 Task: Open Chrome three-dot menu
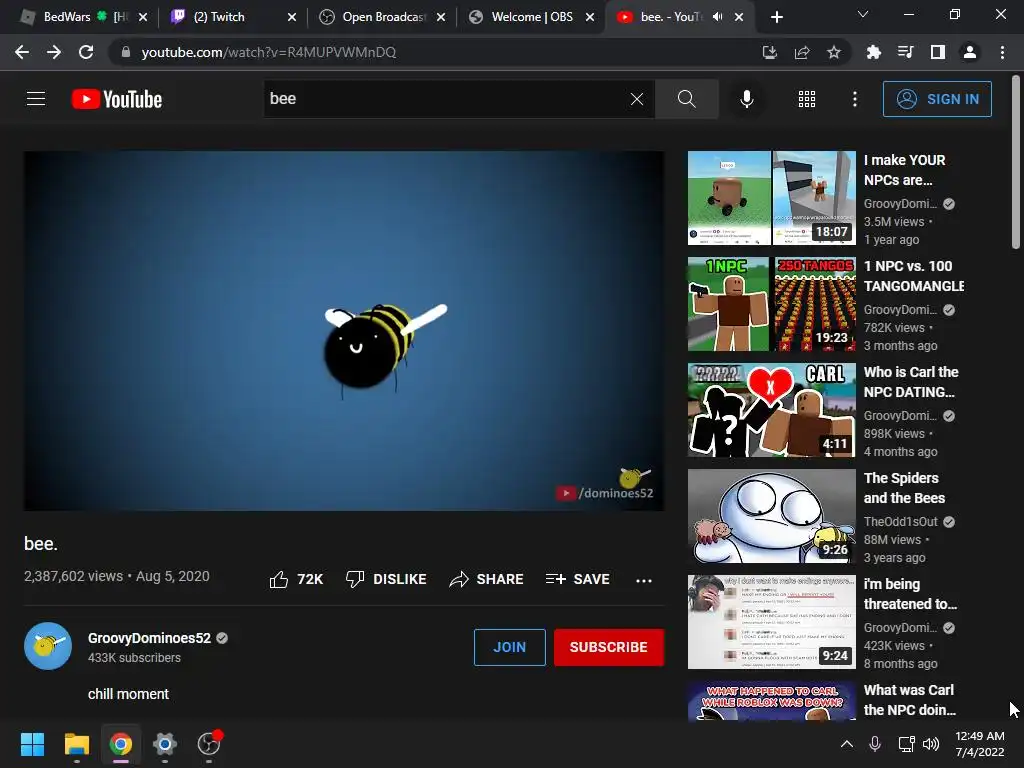click(1002, 52)
